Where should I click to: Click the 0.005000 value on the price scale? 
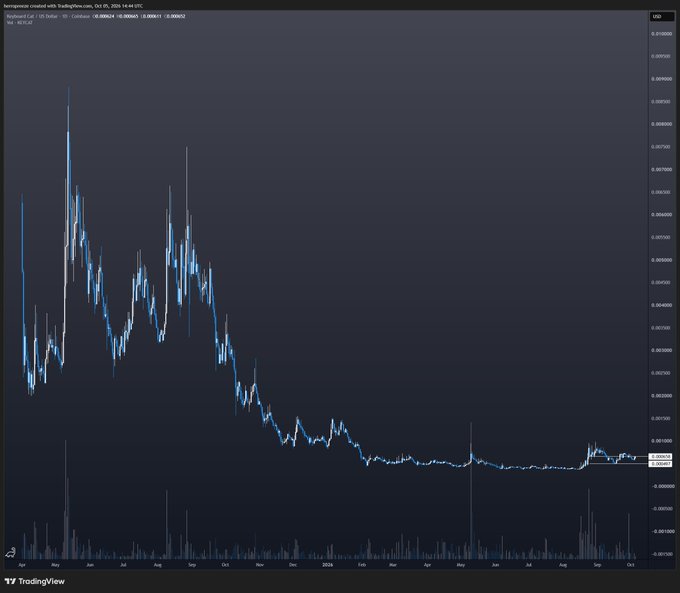[x=661, y=260]
